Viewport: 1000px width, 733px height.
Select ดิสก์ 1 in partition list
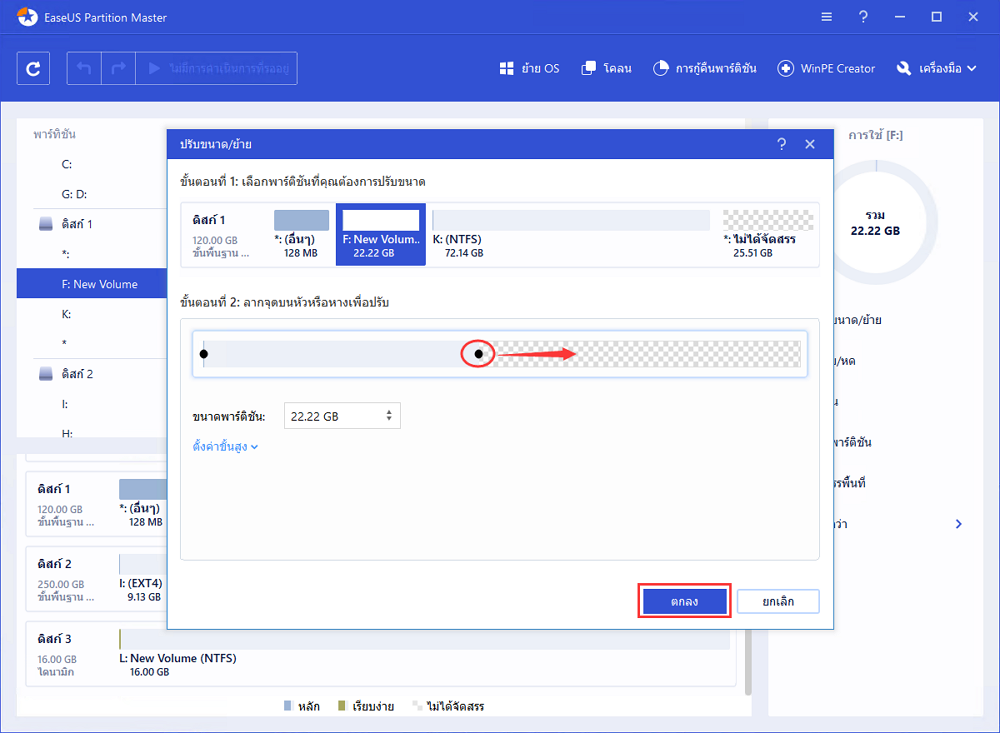point(77,224)
